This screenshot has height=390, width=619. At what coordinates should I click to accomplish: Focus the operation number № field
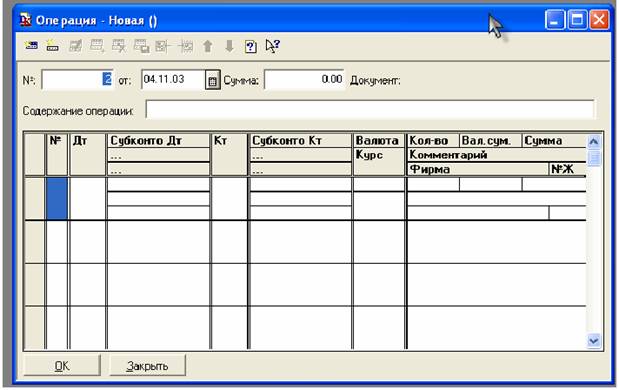tap(77, 80)
